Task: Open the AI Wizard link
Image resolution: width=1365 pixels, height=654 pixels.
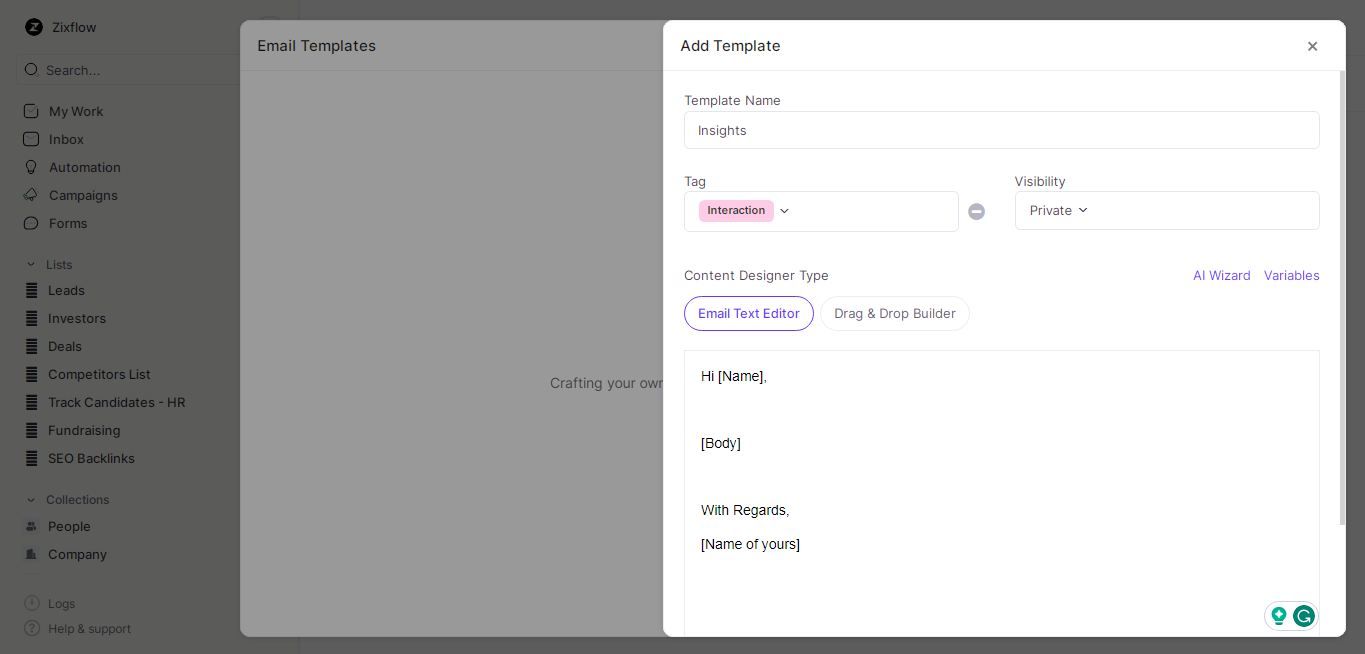Action: click(1221, 275)
